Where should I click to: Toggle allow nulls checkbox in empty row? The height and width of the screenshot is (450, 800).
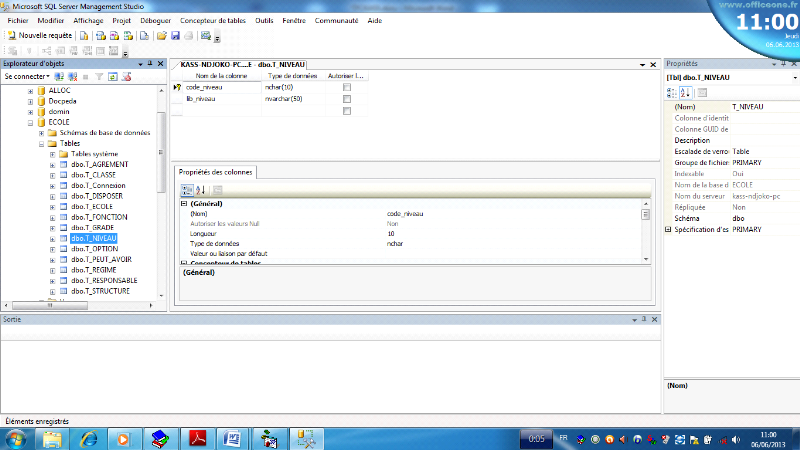[x=347, y=111]
